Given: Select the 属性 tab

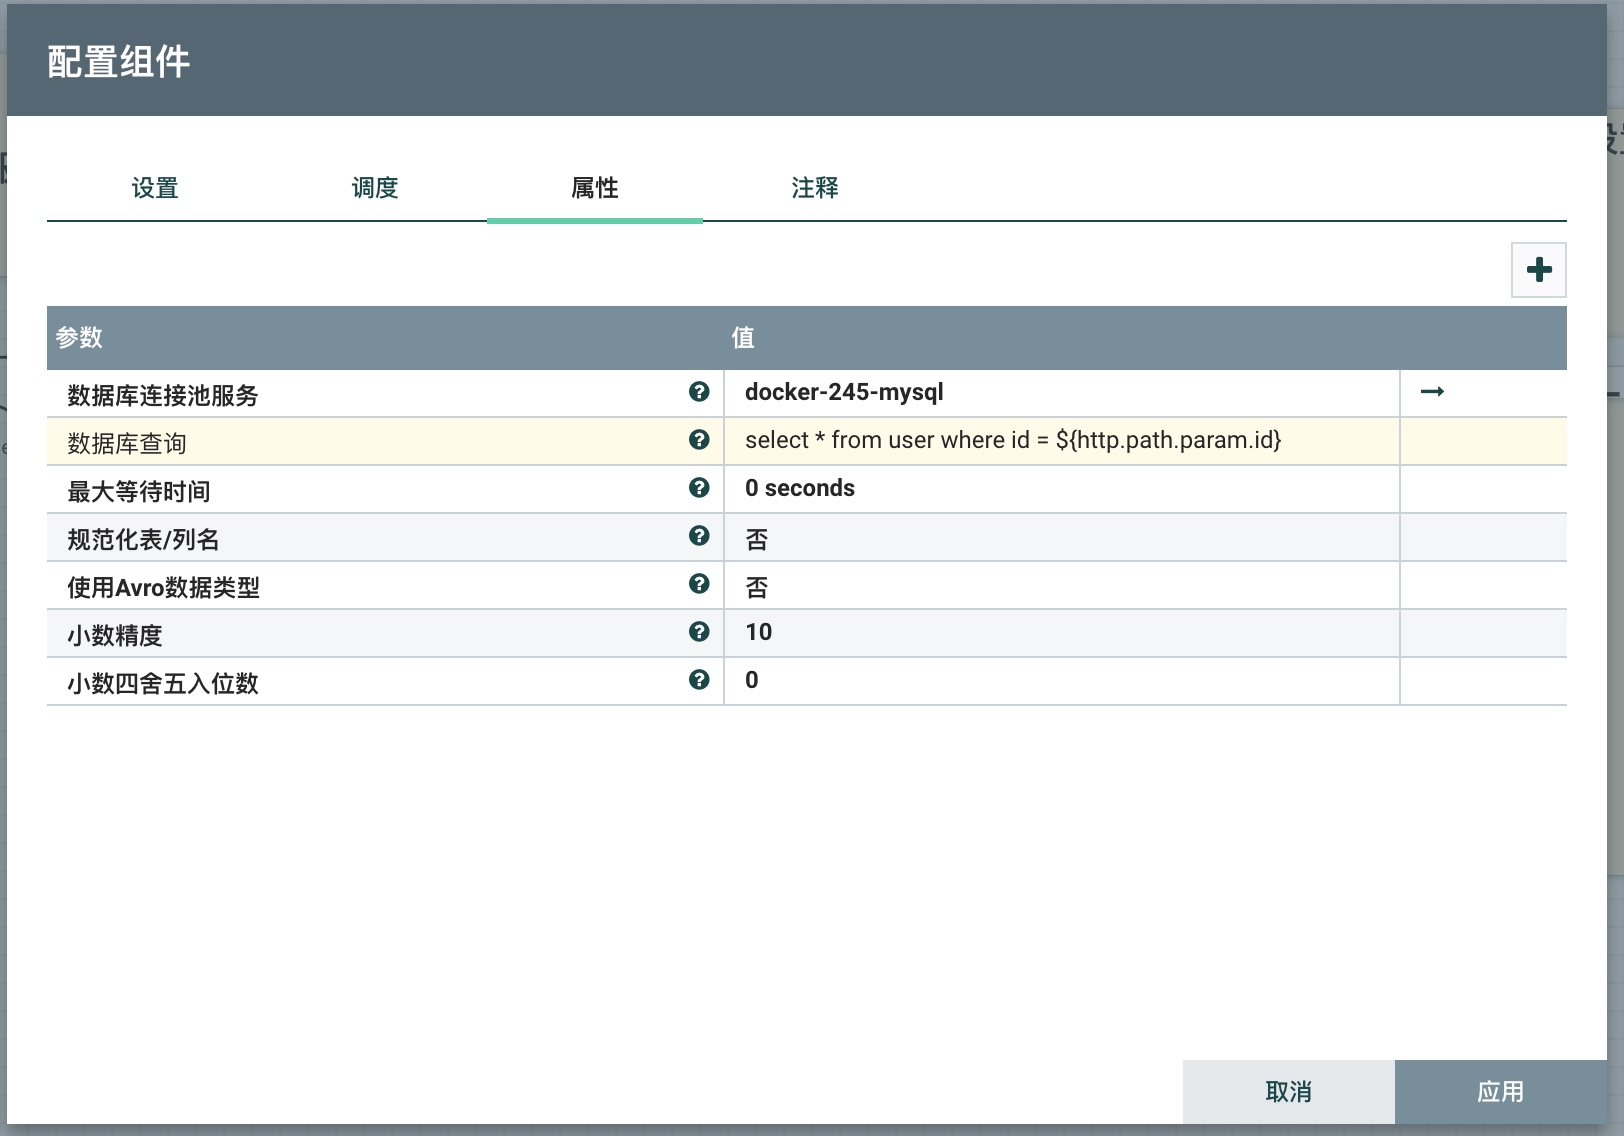Looking at the screenshot, I should pyautogui.click(x=595, y=188).
